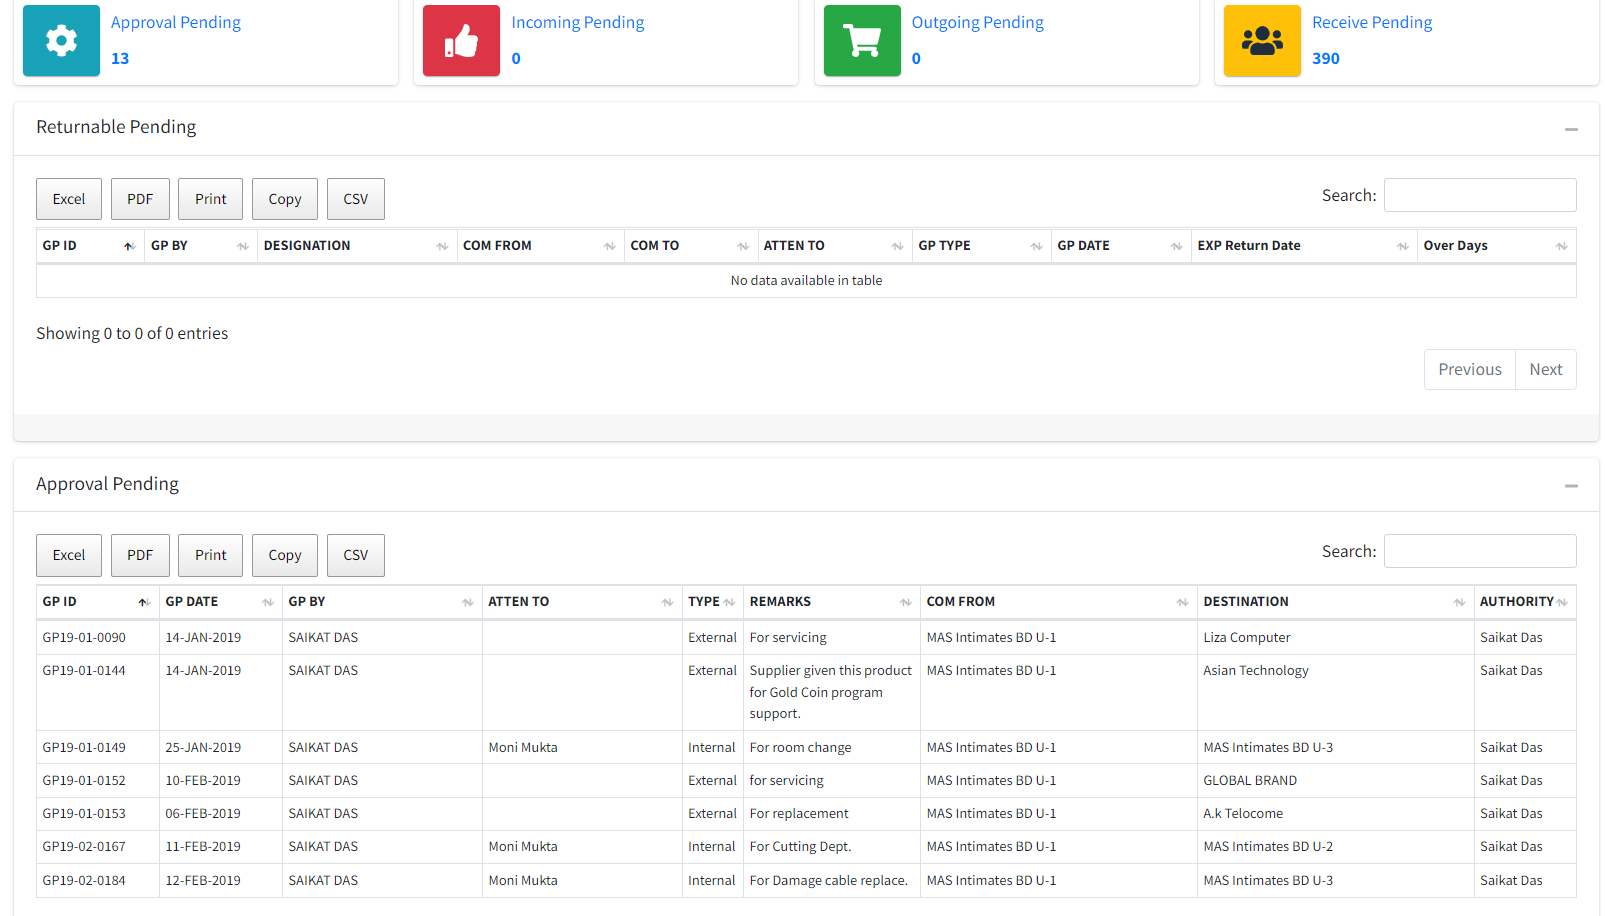Sort Approval table by GP DATE column
1605x916 pixels.
pos(219,602)
